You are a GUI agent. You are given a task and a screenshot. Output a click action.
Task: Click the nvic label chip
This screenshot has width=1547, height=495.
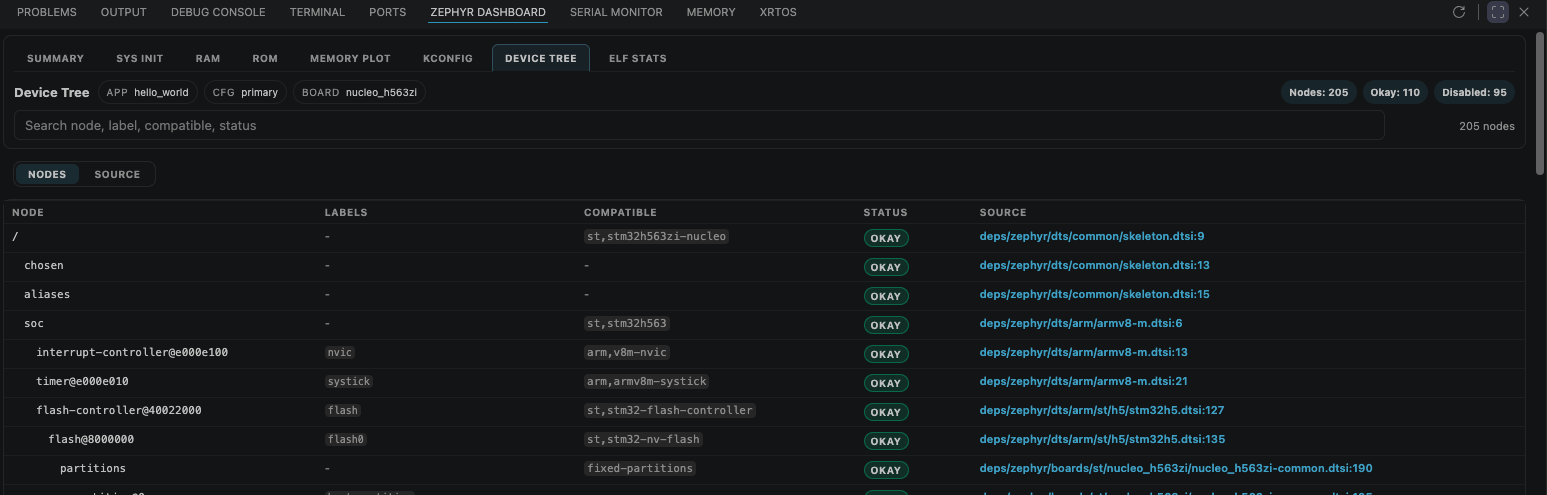(x=340, y=352)
